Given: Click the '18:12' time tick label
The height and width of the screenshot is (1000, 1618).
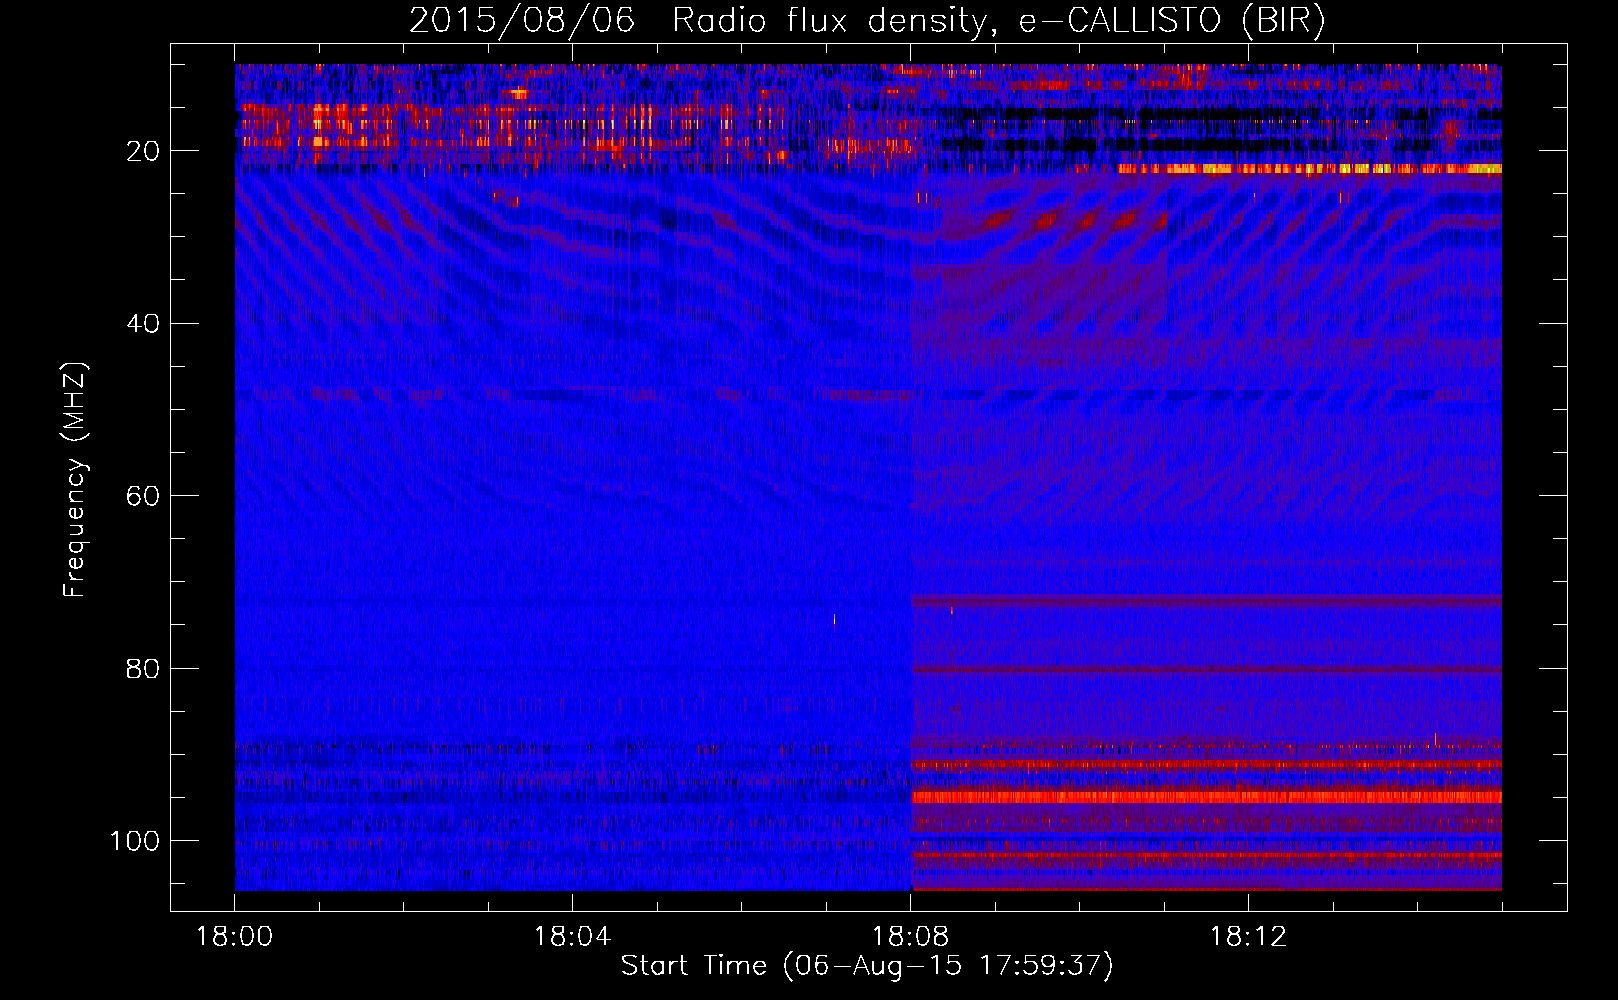Looking at the screenshot, I should (x=1248, y=937).
